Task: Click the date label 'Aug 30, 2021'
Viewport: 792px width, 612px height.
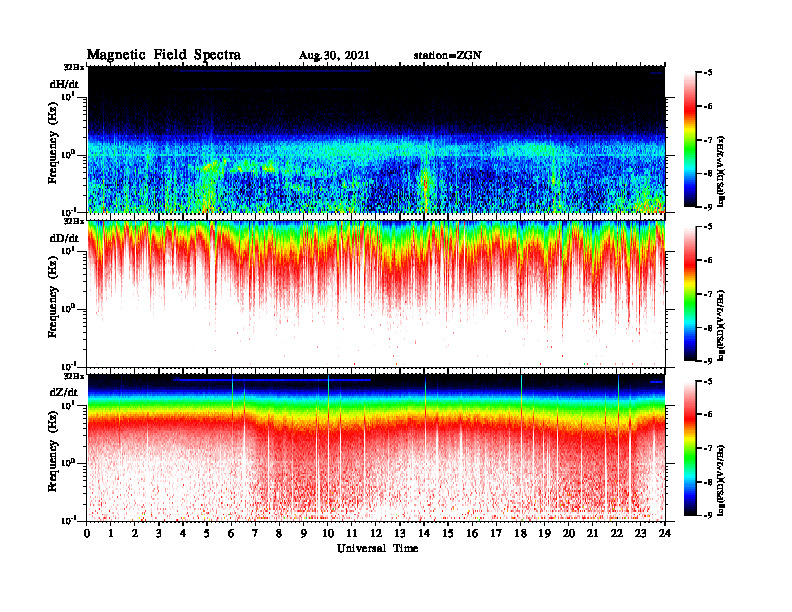Action: (334, 56)
